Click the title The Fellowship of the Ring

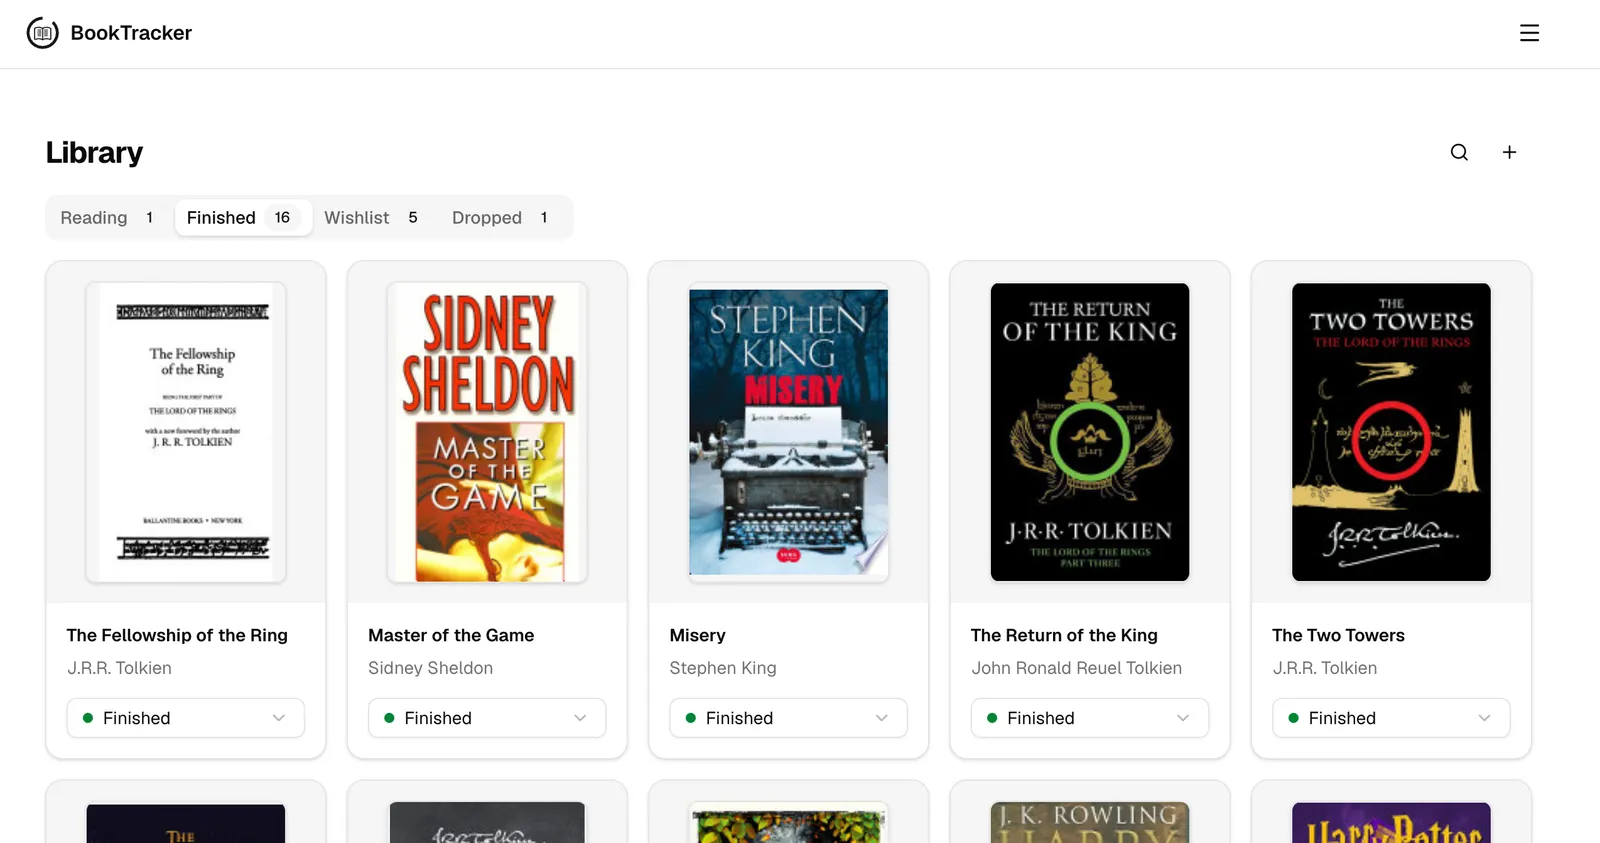177,635
